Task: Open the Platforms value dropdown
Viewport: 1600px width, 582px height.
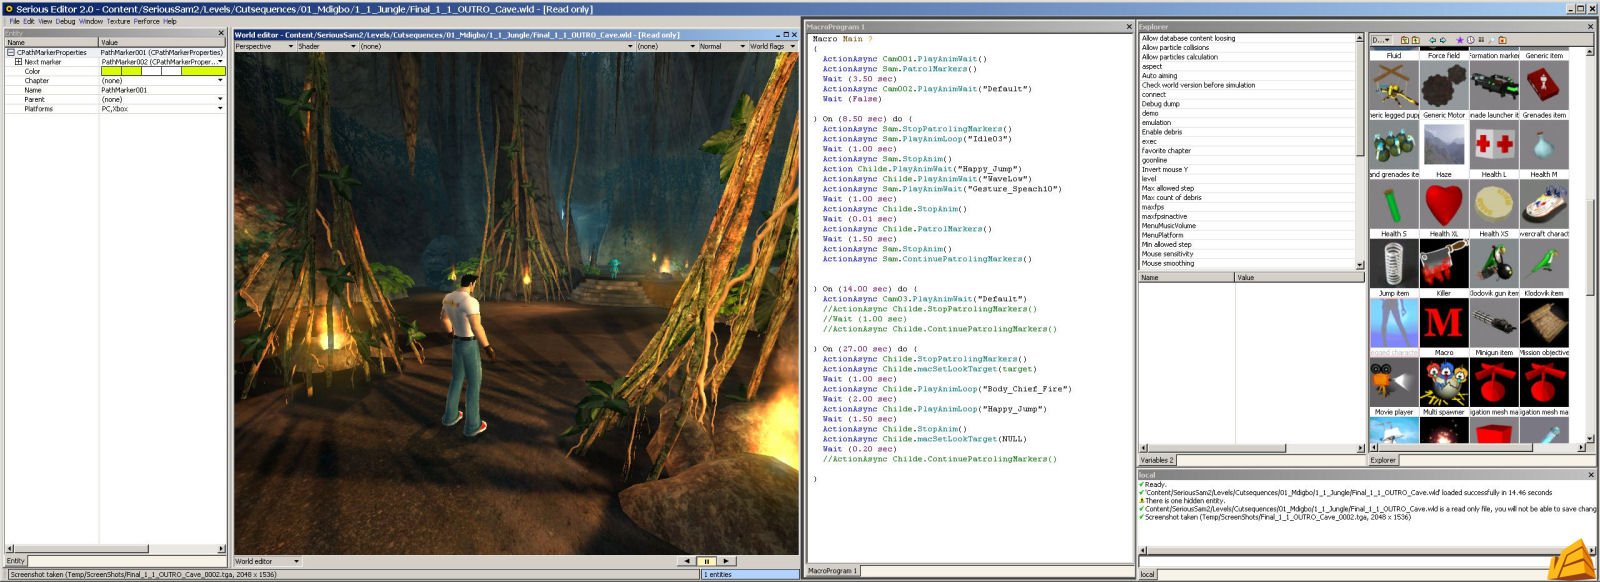Action: (220, 108)
